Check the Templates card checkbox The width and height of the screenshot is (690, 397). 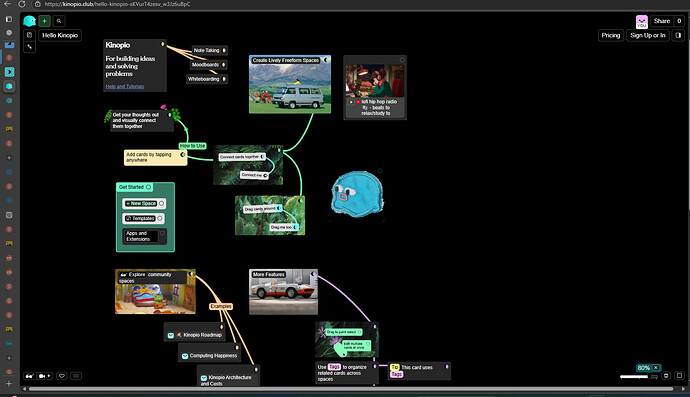[160, 218]
